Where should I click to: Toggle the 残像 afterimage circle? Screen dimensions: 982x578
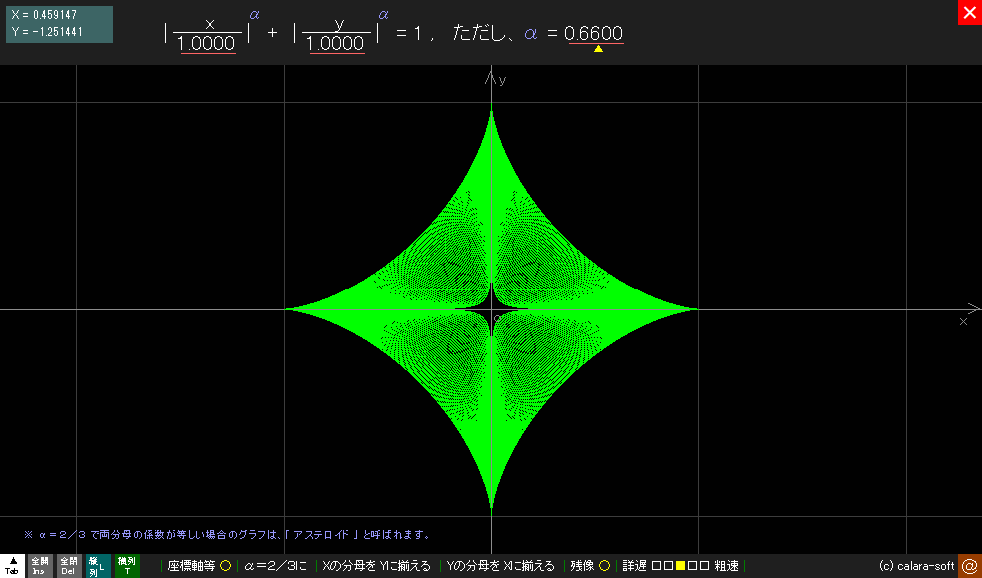604,566
